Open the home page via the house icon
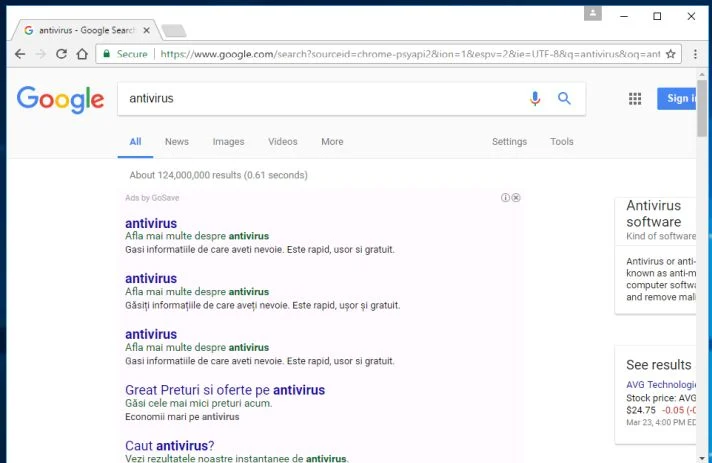 [x=82, y=54]
